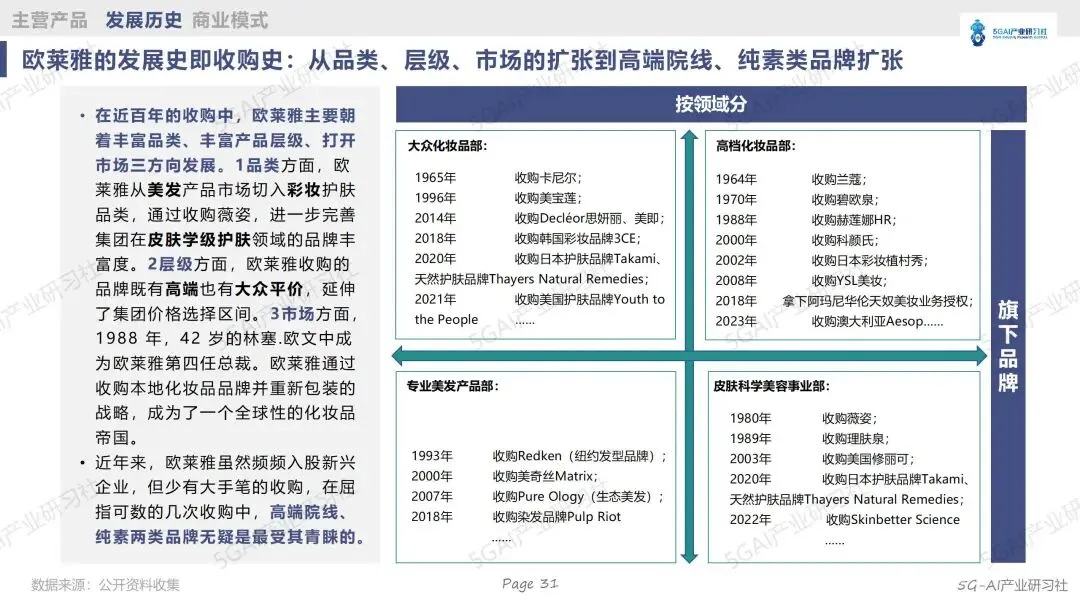
Task: Click the 2000年 收购美奇丝Matrix row
Action: [504, 476]
